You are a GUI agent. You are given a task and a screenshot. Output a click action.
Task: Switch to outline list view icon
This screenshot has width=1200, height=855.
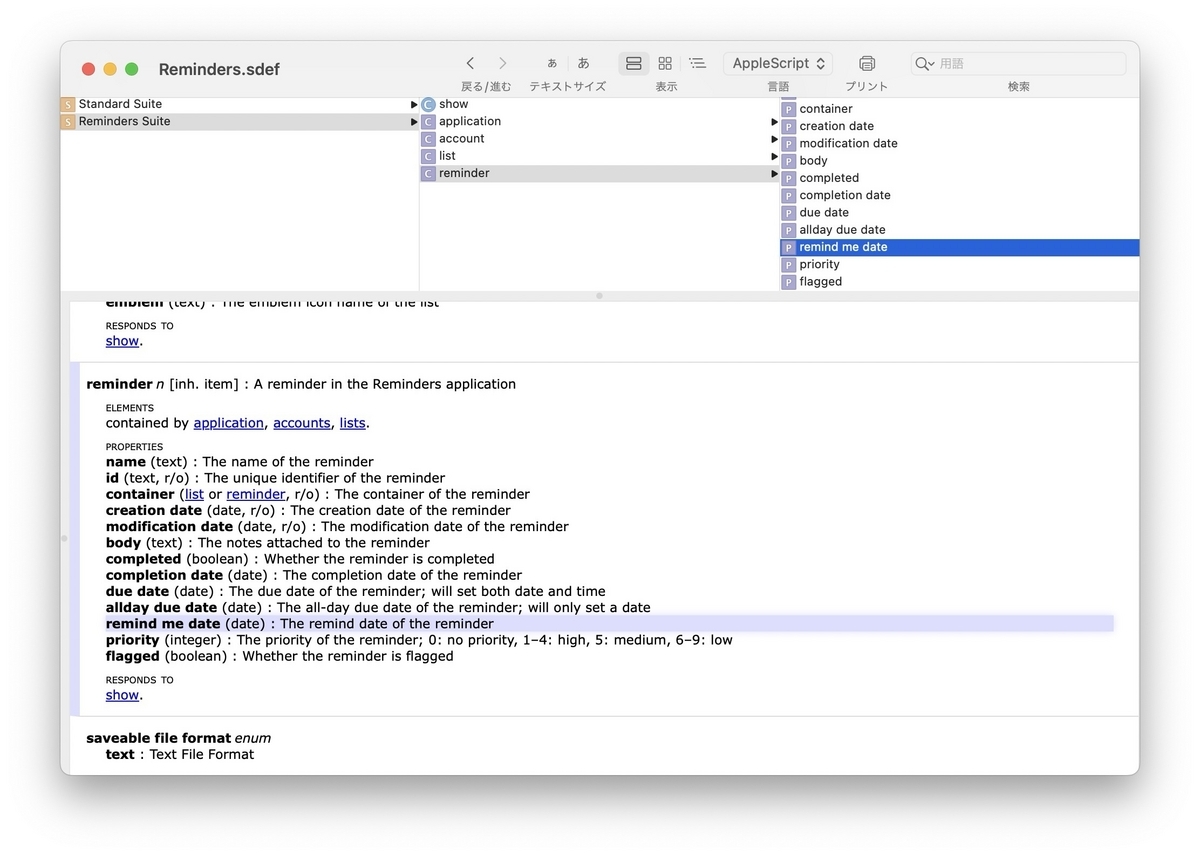[x=698, y=63]
